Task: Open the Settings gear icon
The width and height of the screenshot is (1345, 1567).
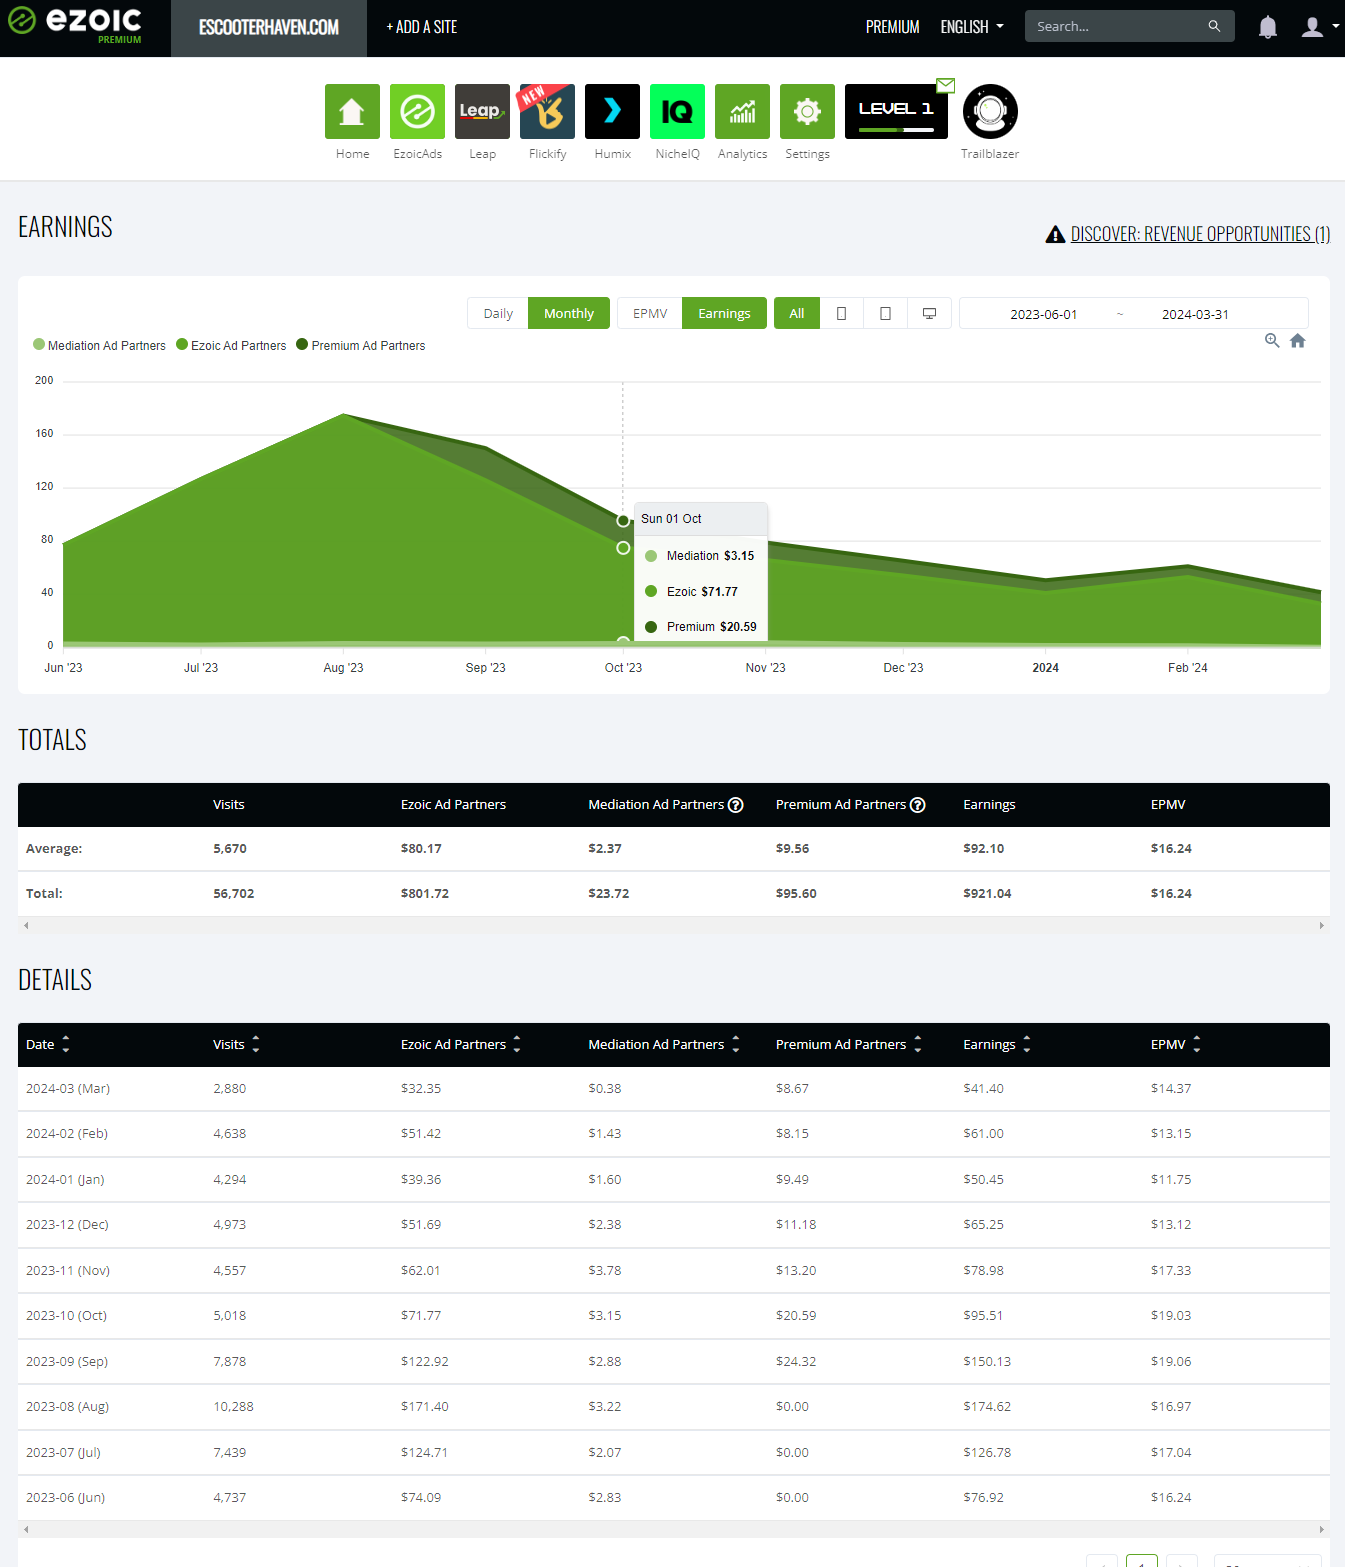Action: click(x=807, y=111)
